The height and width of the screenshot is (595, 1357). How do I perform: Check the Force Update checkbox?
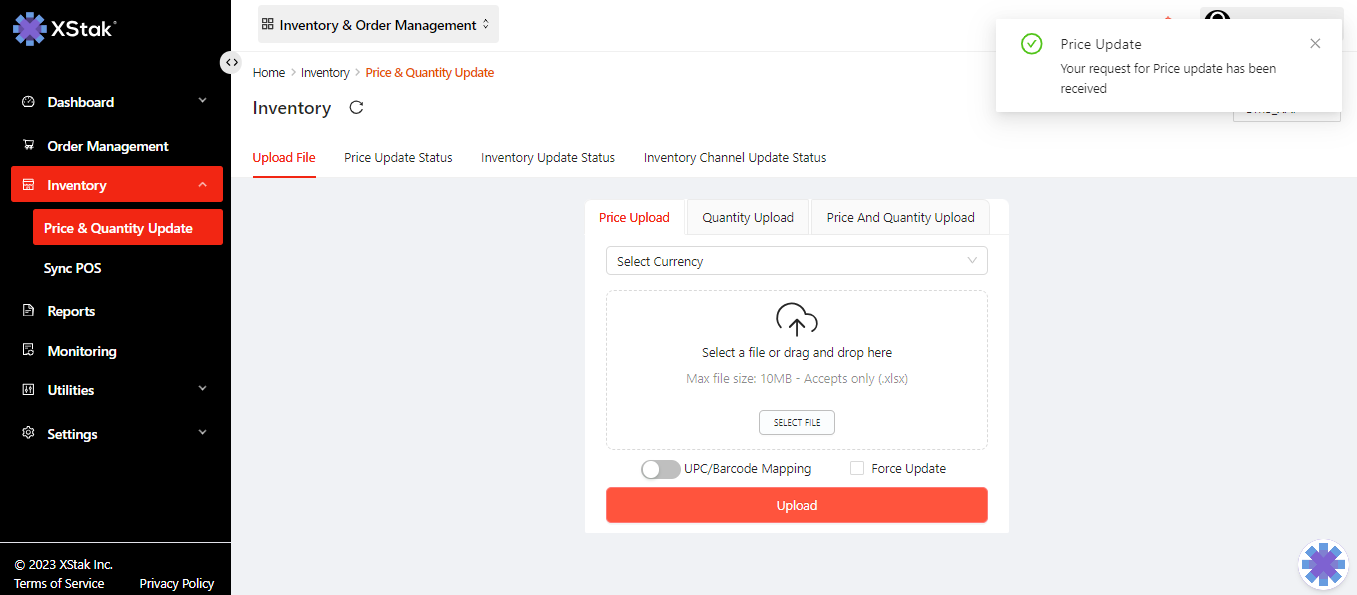(856, 468)
